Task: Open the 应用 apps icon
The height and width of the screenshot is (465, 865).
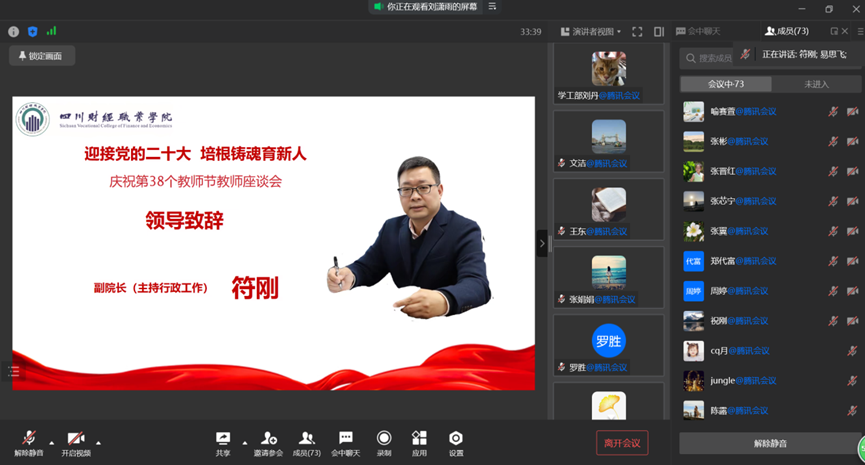Action: point(419,438)
